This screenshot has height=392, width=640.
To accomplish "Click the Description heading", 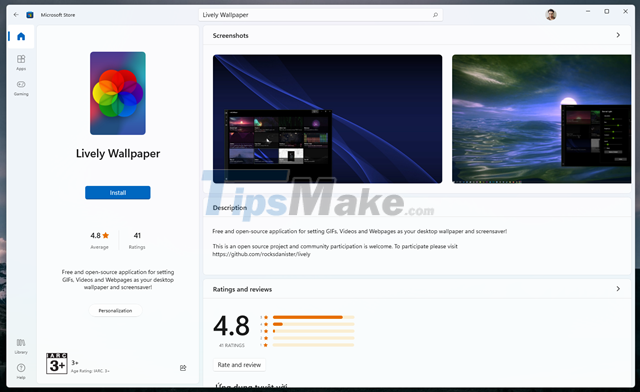I will (x=229, y=207).
